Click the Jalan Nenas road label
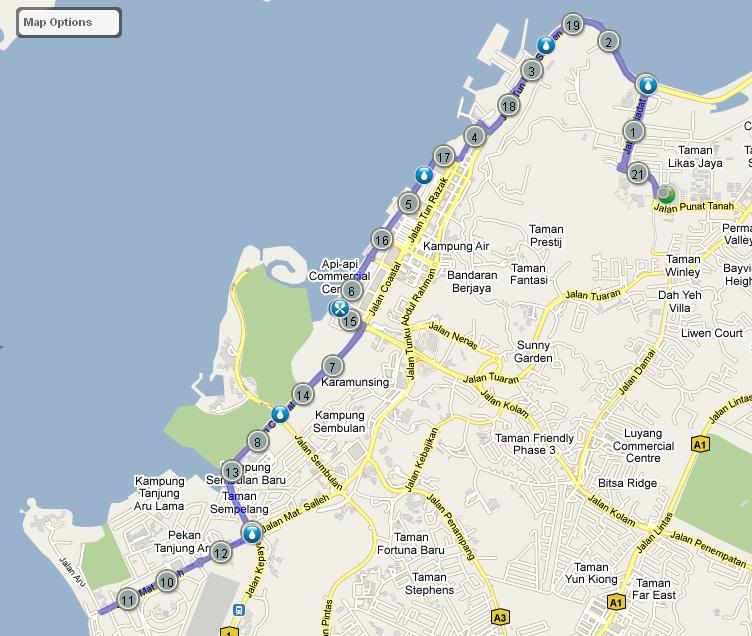This screenshot has width=752, height=636. (x=453, y=336)
